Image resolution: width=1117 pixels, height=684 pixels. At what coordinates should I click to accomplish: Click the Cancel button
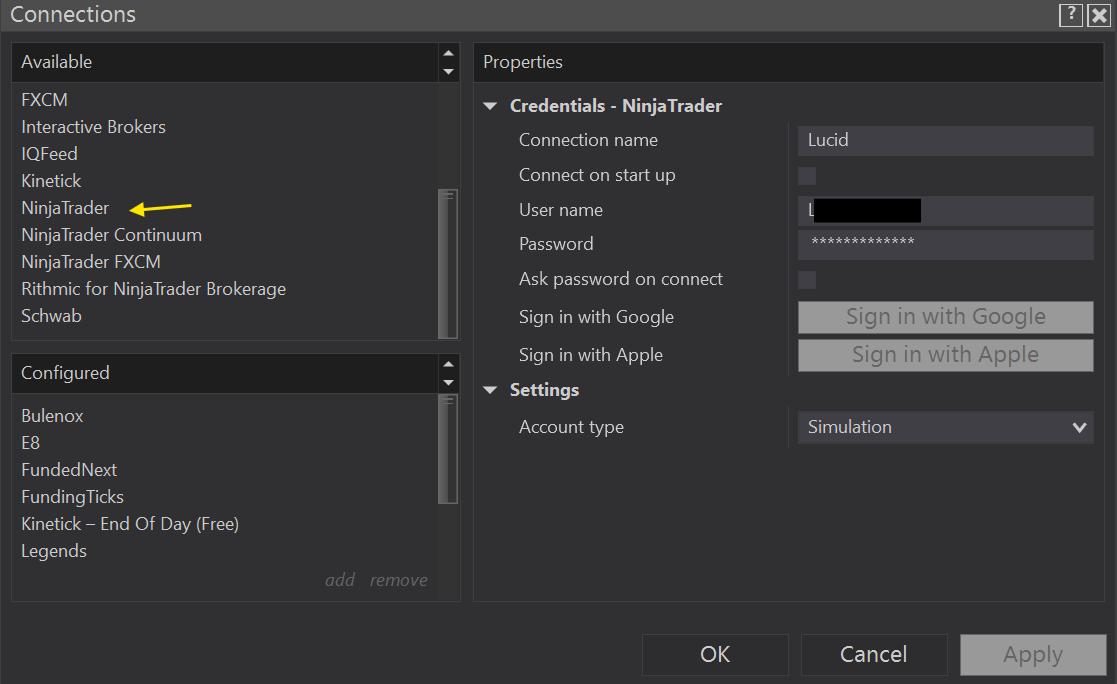pyautogui.click(x=874, y=655)
